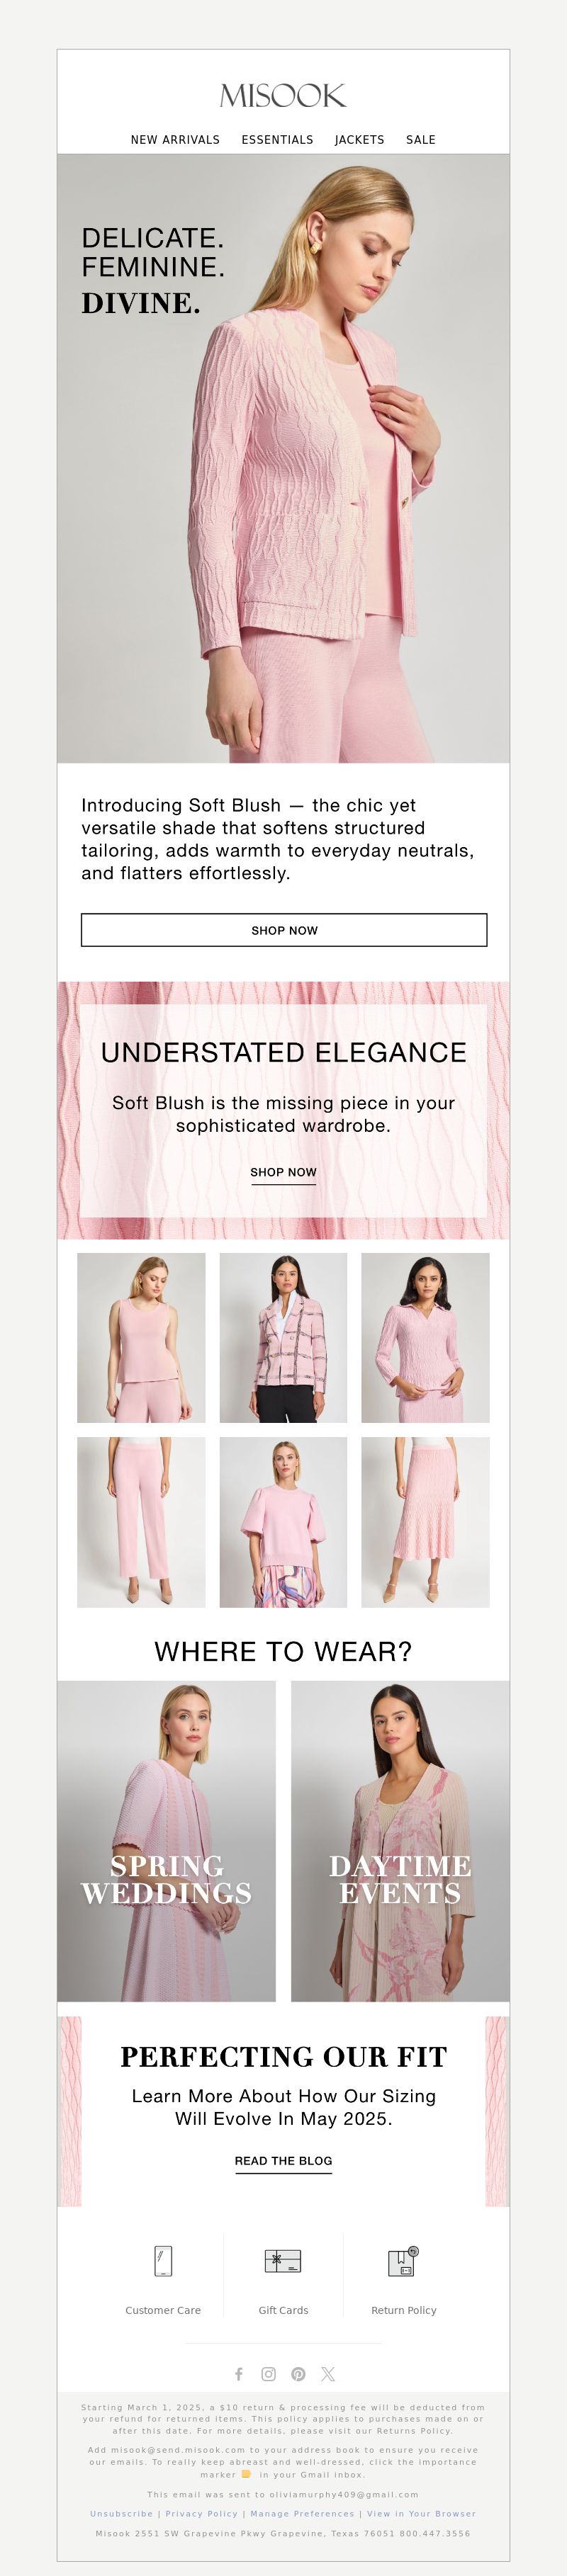Open the New Arrivals menu item
Viewport: 567px width, 2576px height.
tap(175, 140)
